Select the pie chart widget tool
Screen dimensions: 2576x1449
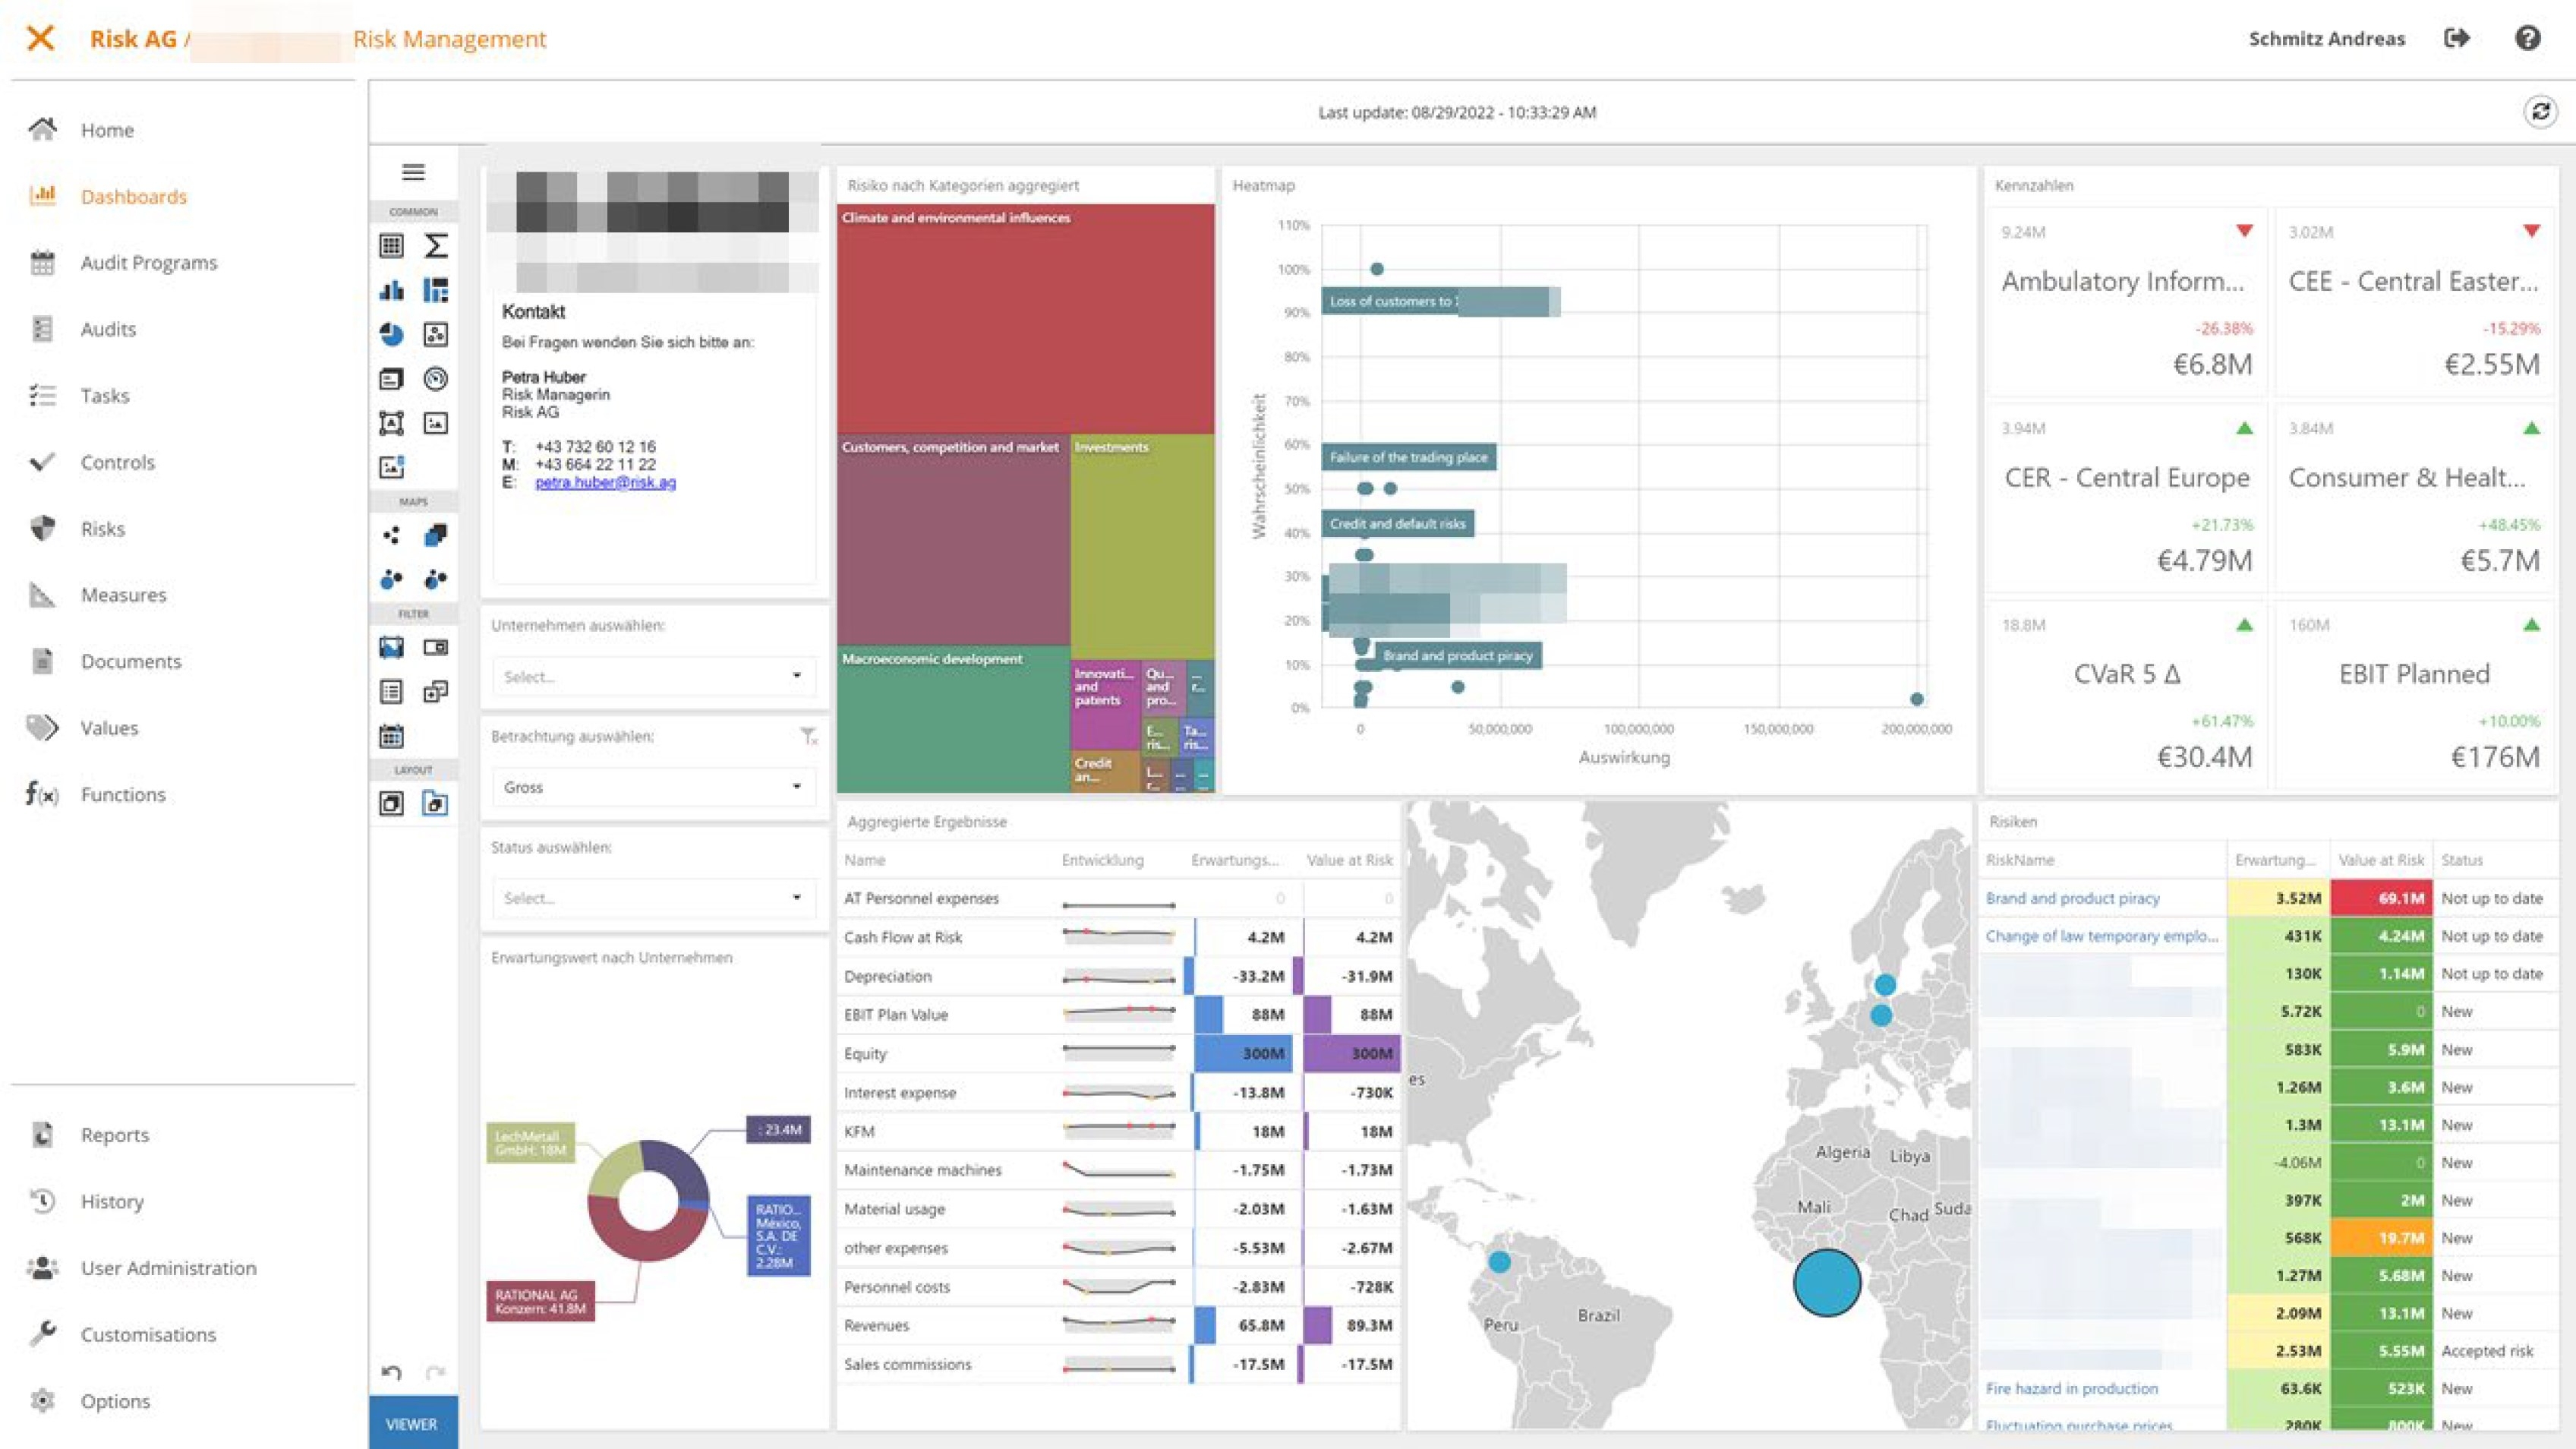(391, 335)
